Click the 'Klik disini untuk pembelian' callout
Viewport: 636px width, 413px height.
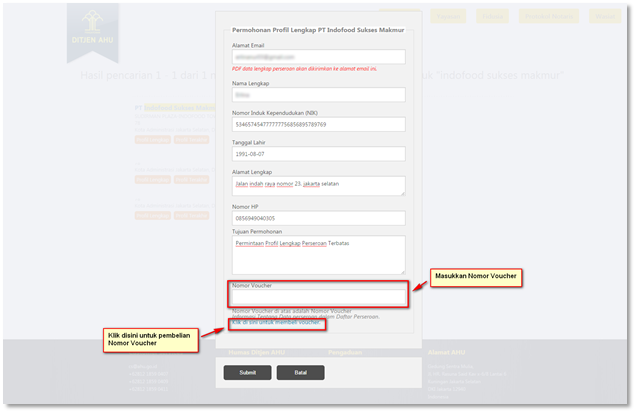coord(150,338)
